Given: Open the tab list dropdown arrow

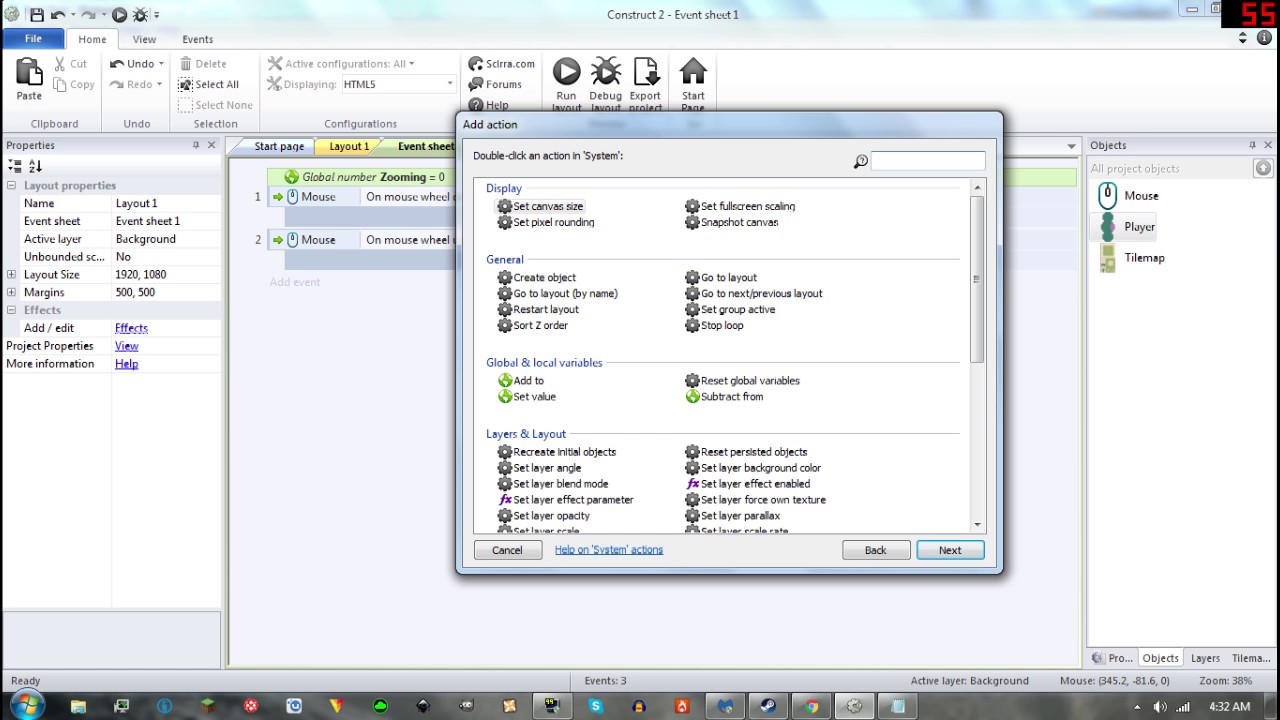Looking at the screenshot, I should [1072, 147].
